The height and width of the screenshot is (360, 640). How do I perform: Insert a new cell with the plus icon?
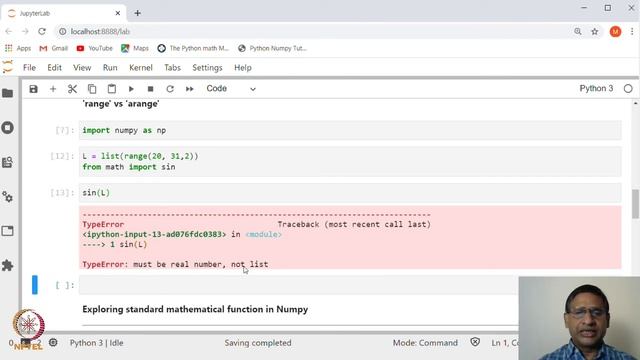pos(53,89)
